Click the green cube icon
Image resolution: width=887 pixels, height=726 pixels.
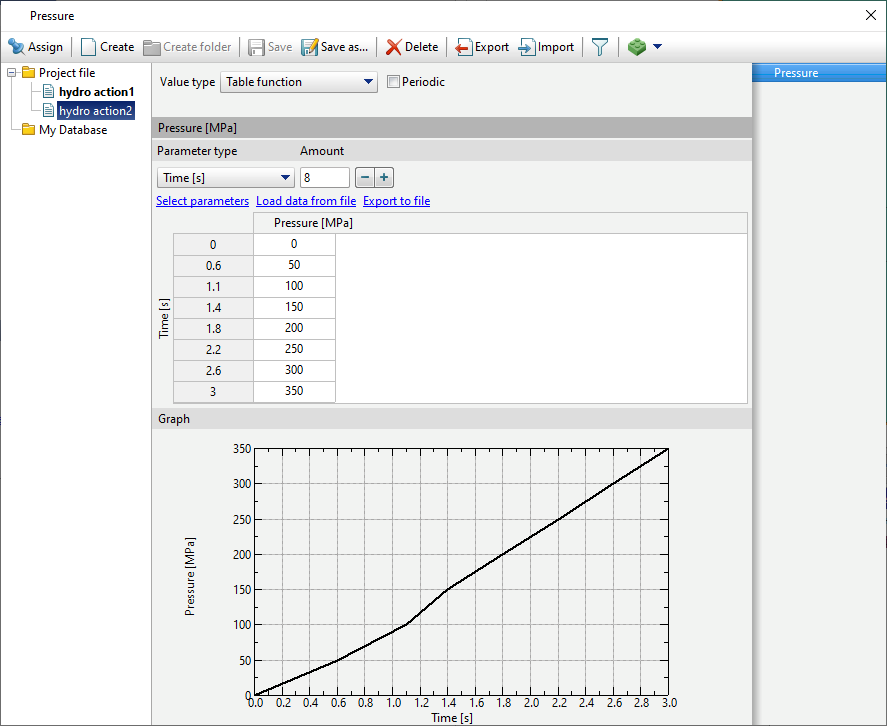[636, 47]
